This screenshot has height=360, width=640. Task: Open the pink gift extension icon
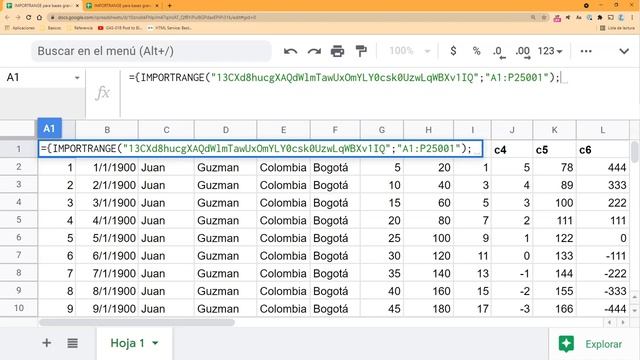(x=557, y=18)
